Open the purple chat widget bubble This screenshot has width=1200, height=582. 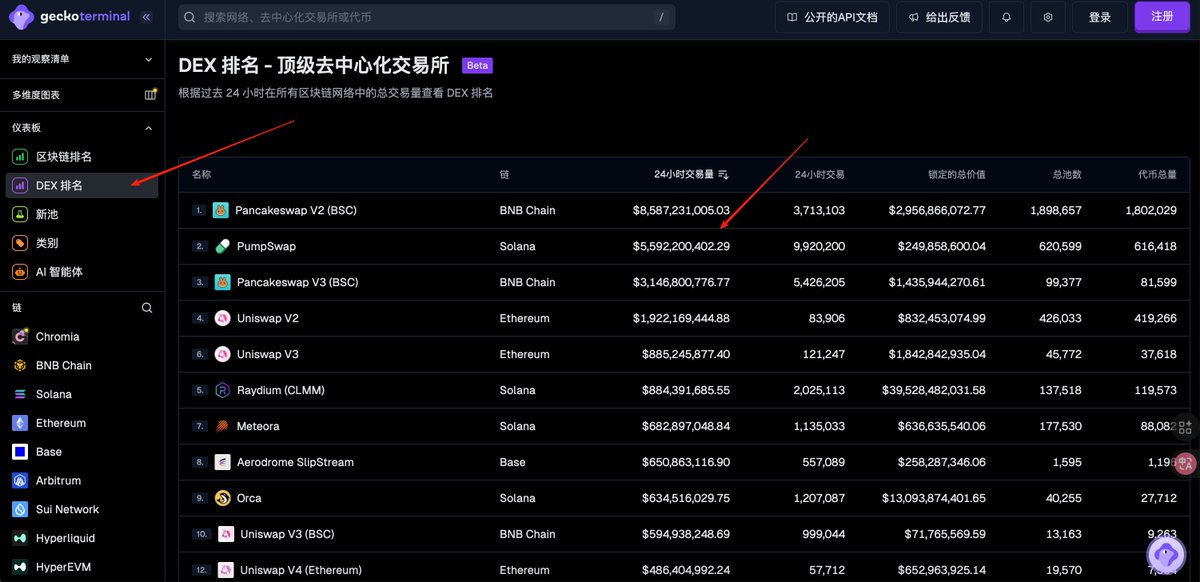pos(1165,554)
